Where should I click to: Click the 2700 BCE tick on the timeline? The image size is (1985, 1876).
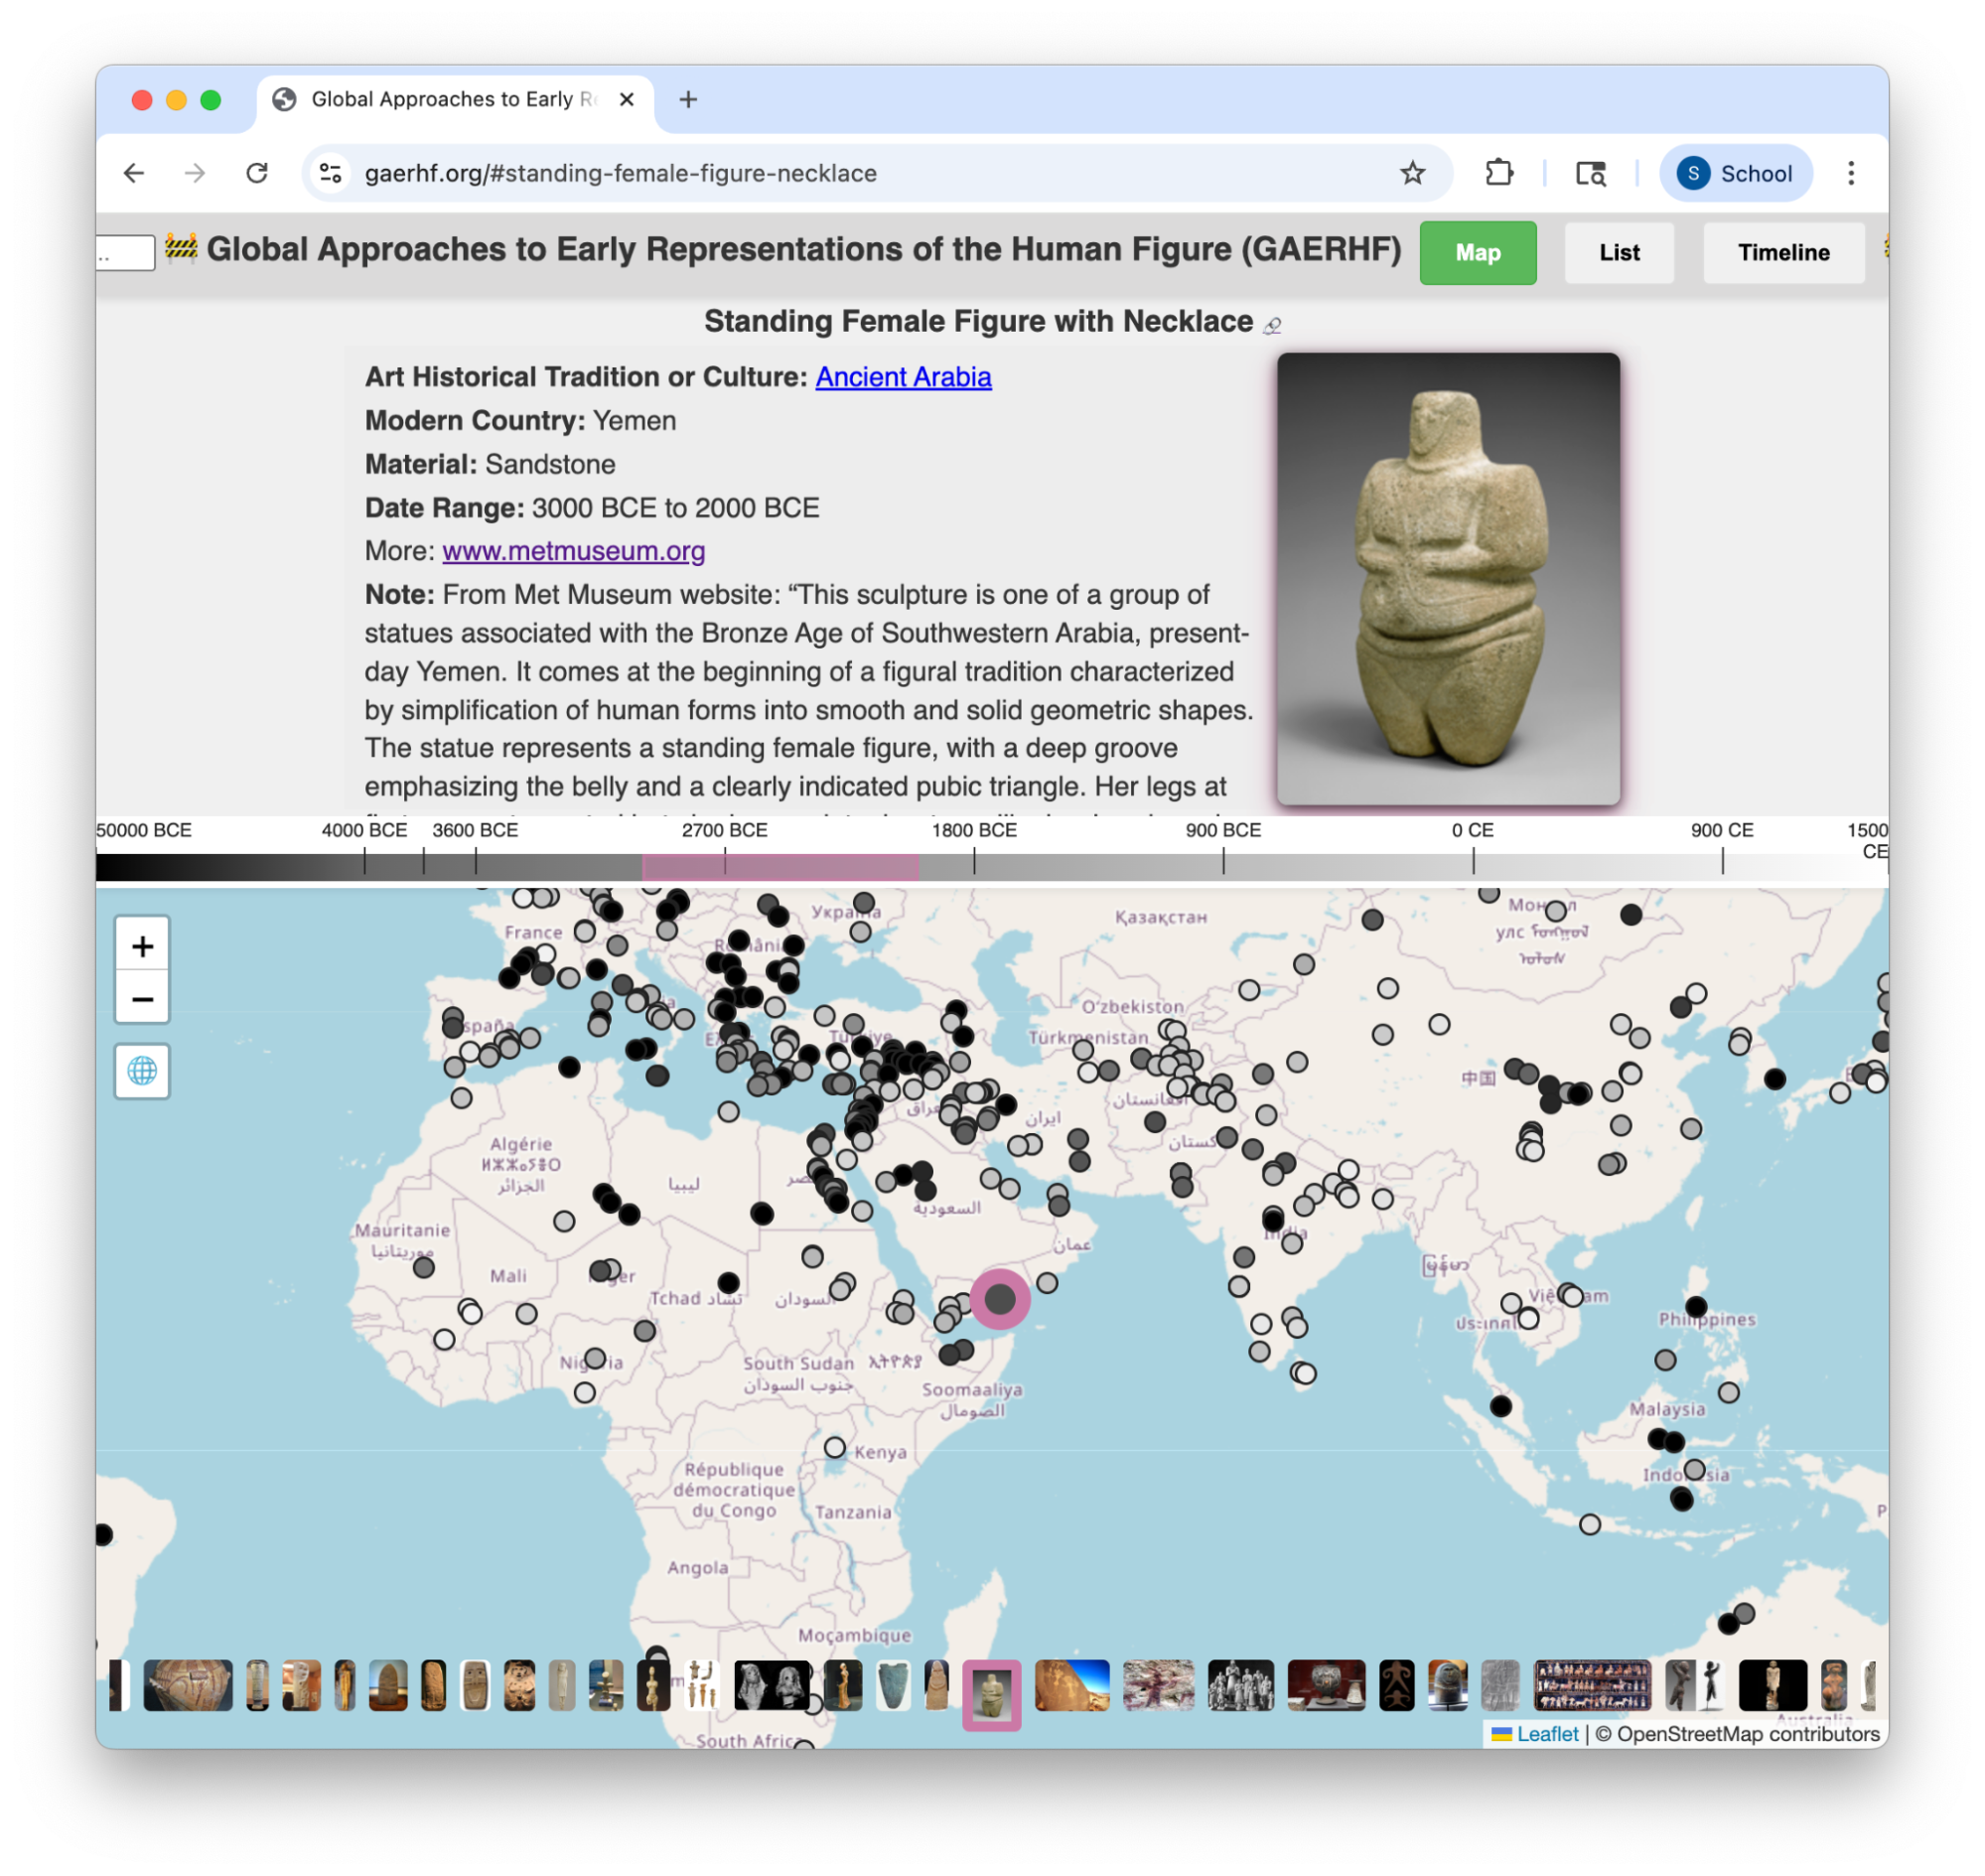coord(724,861)
